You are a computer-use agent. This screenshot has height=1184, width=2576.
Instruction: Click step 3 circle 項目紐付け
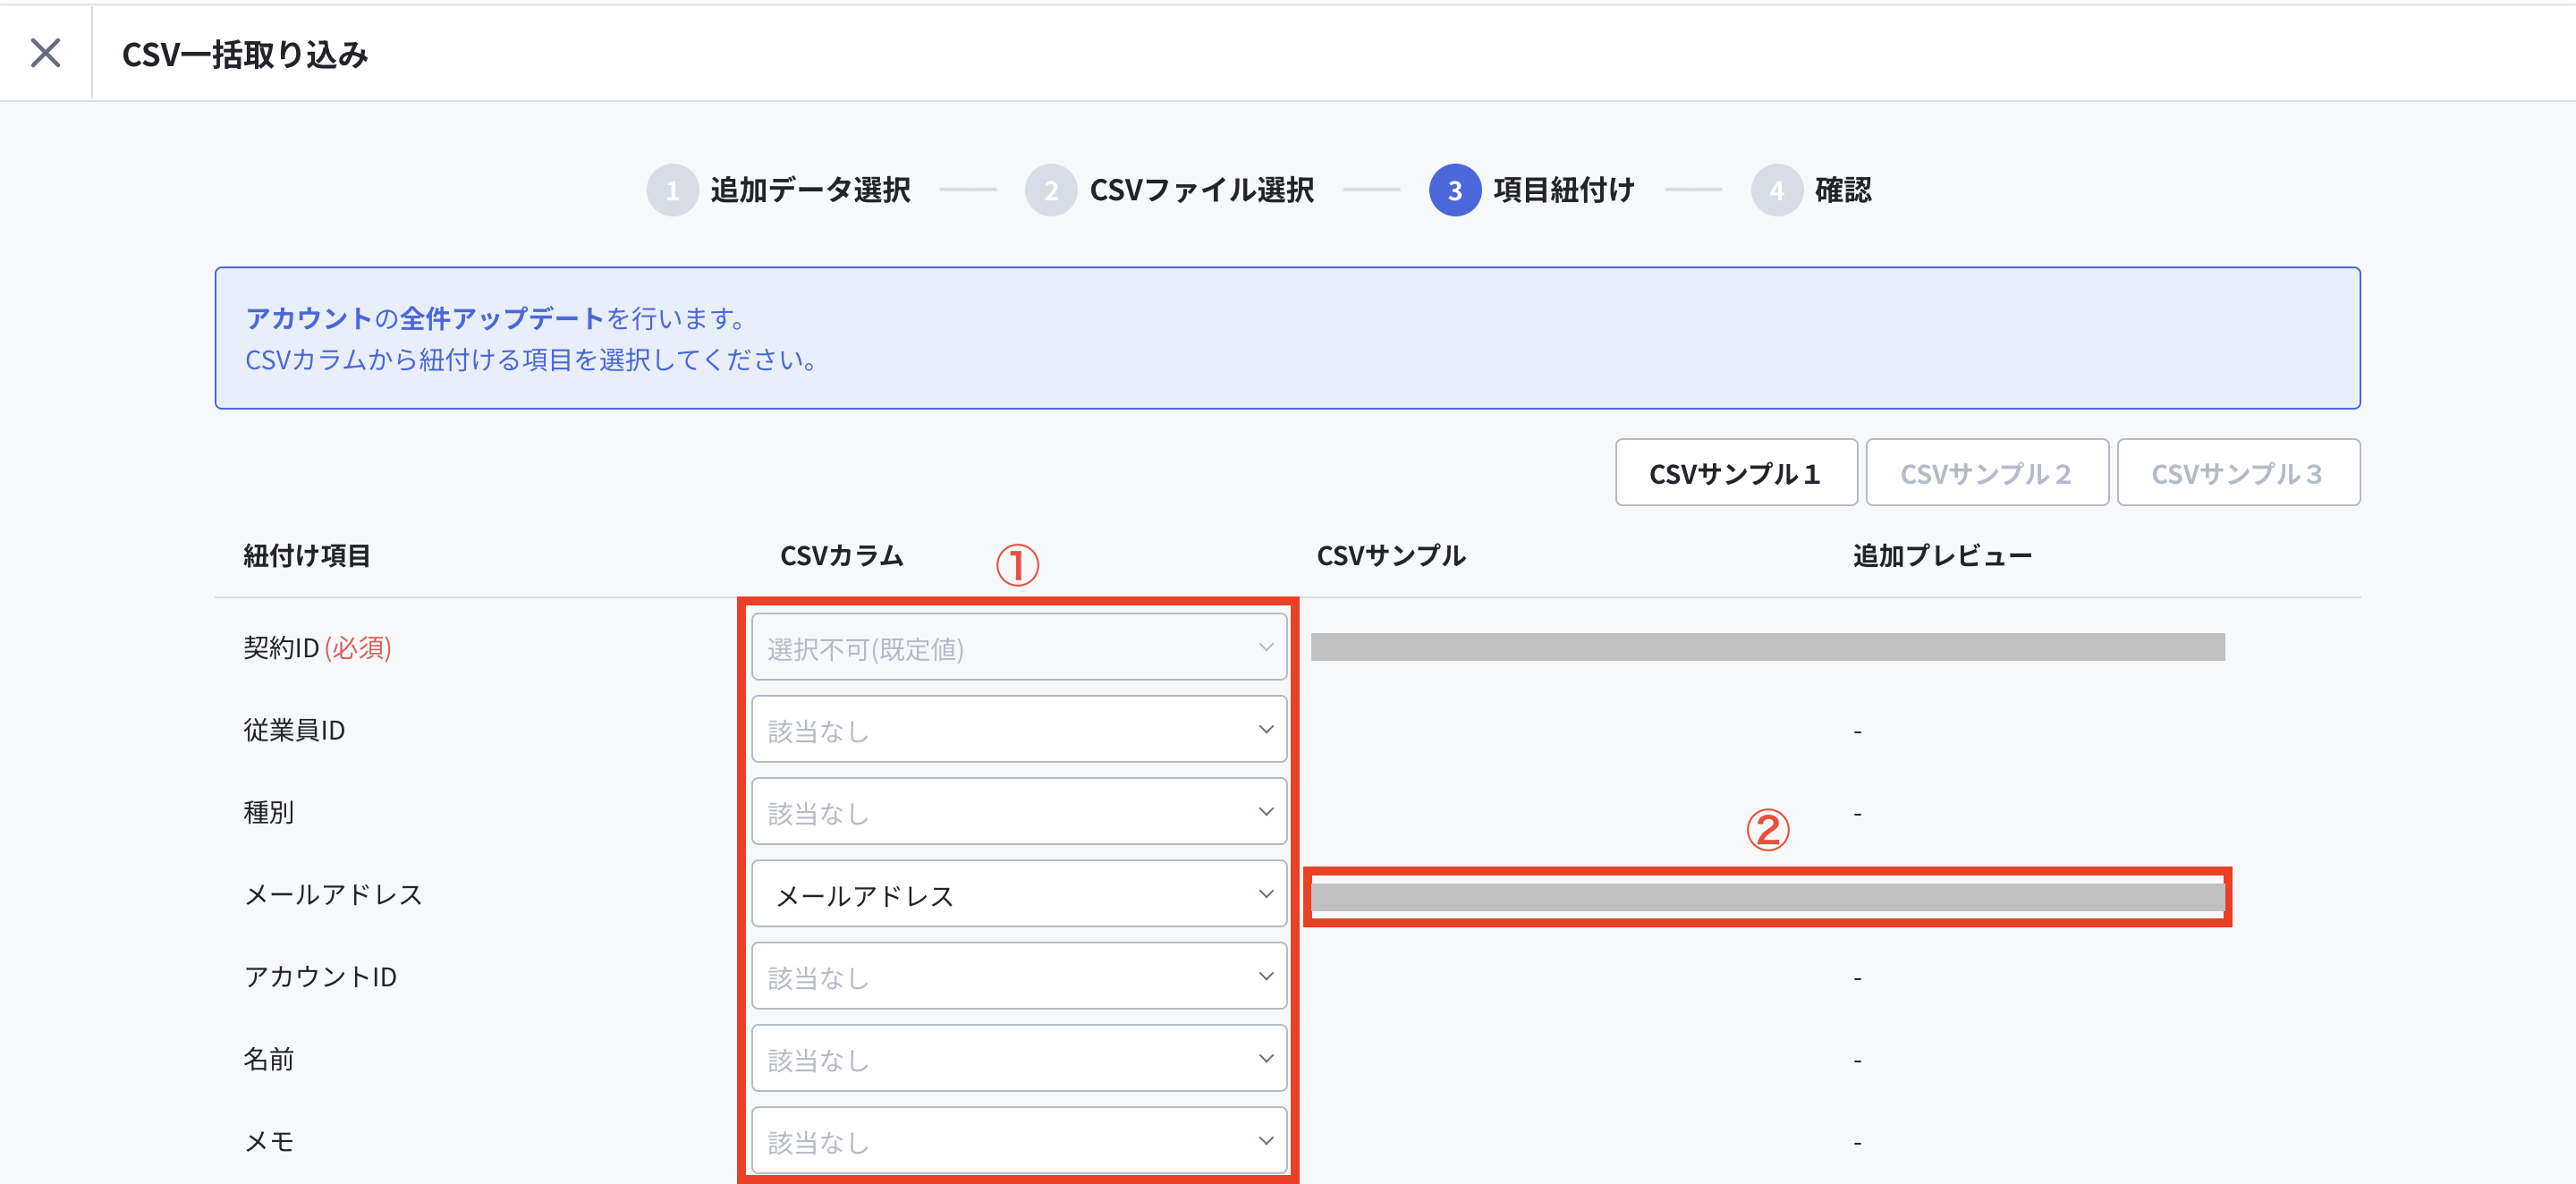tap(1454, 190)
